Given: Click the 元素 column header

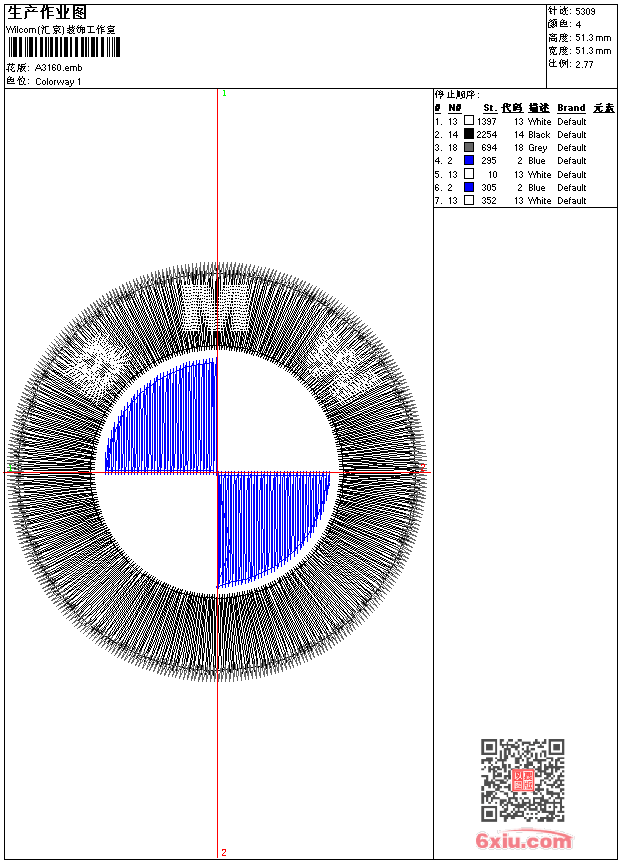Looking at the screenshot, I should point(604,108).
